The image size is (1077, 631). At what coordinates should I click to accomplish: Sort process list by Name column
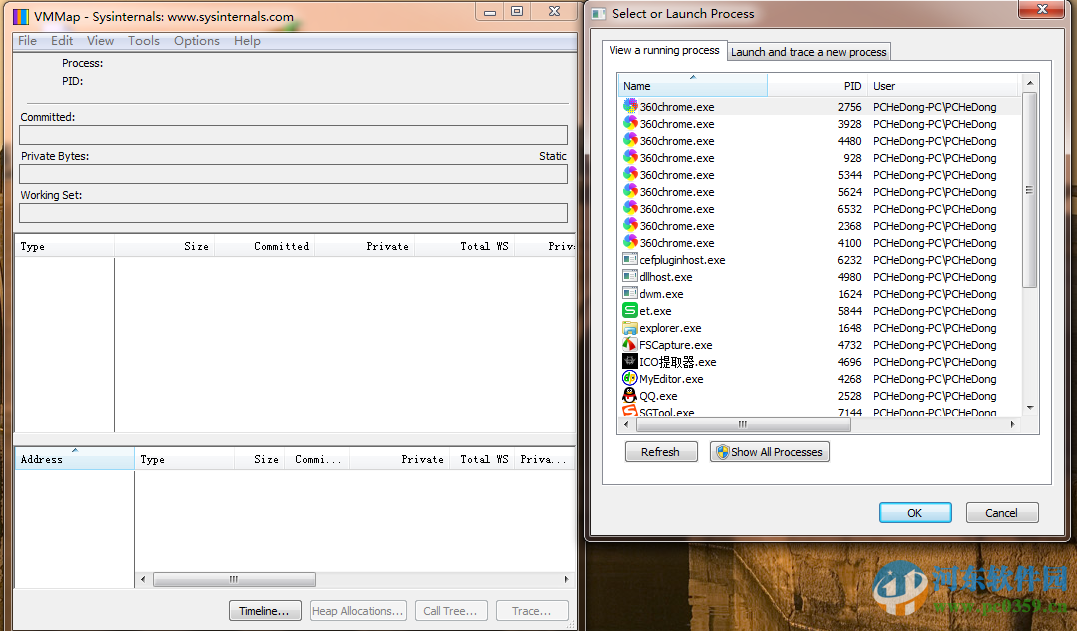coord(693,86)
